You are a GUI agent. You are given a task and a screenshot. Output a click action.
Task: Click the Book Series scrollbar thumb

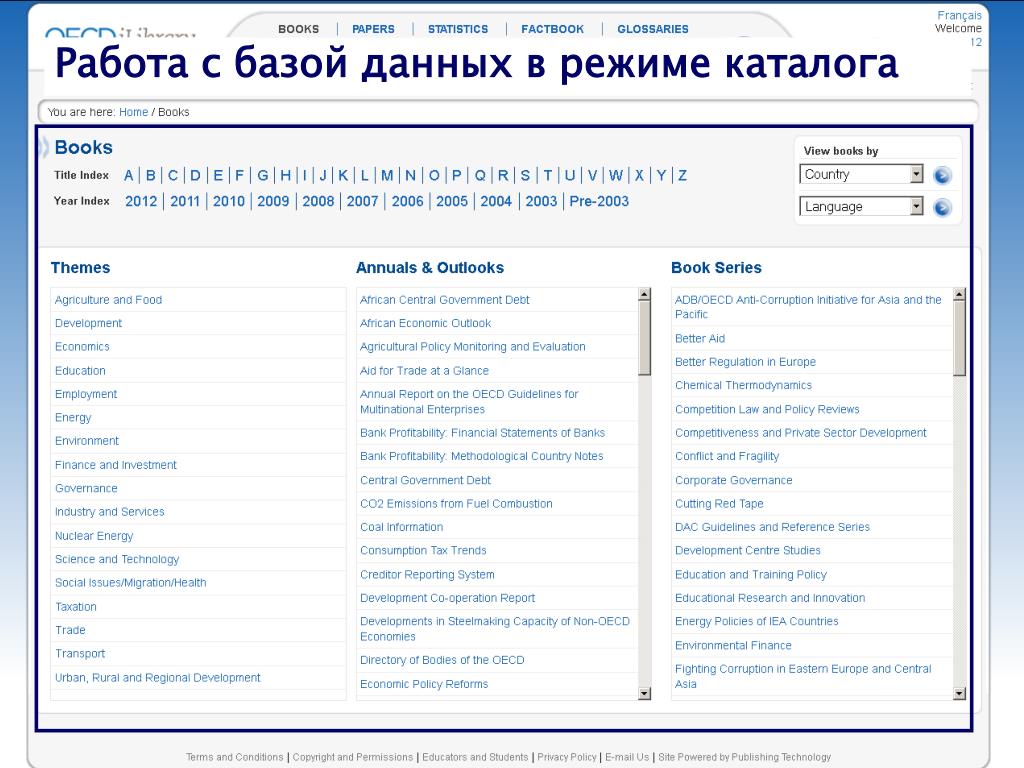(x=959, y=338)
